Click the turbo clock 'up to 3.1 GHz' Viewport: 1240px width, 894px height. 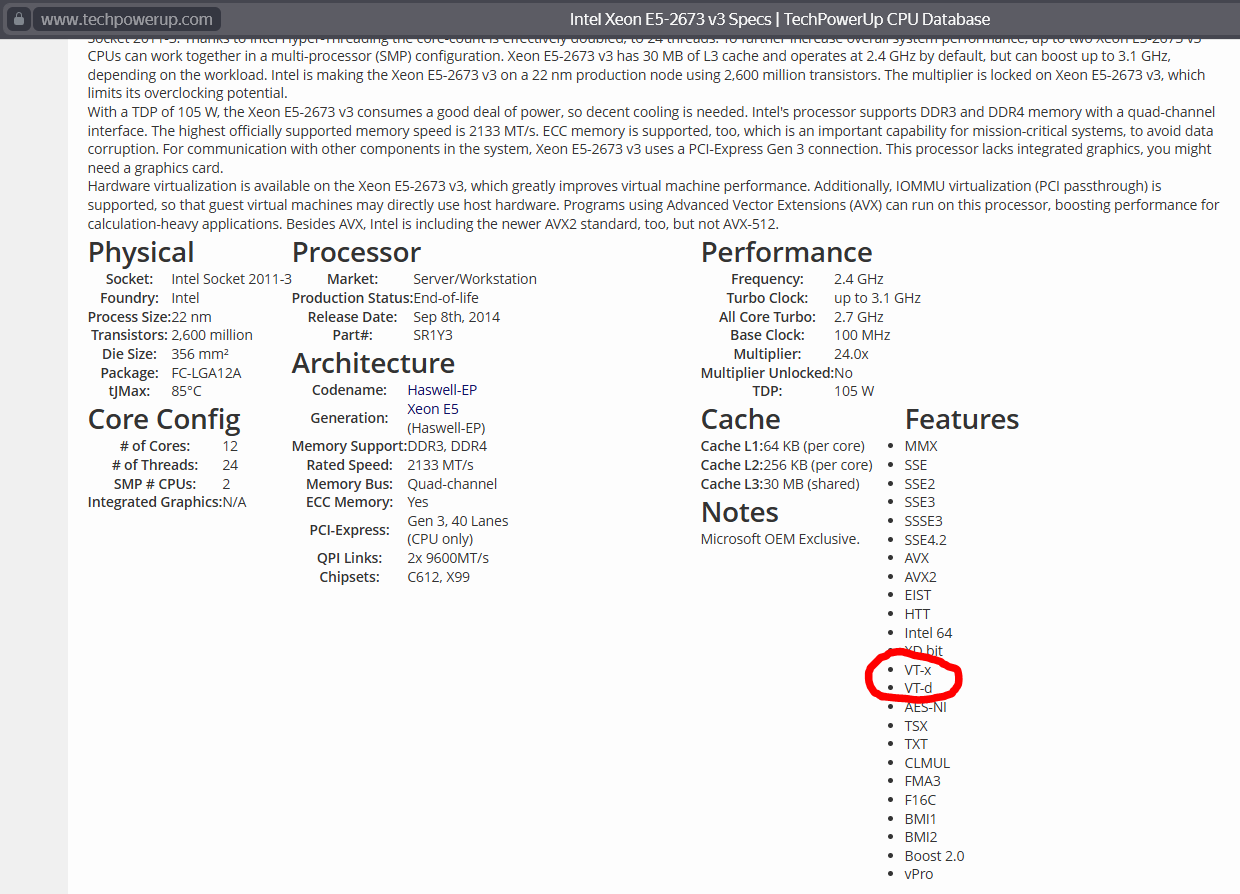tap(877, 298)
